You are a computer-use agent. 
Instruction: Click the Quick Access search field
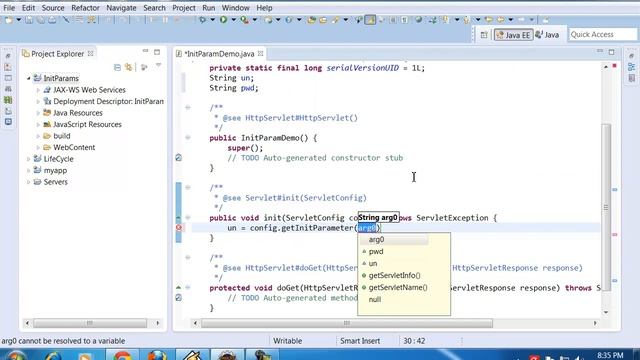[x=602, y=35]
